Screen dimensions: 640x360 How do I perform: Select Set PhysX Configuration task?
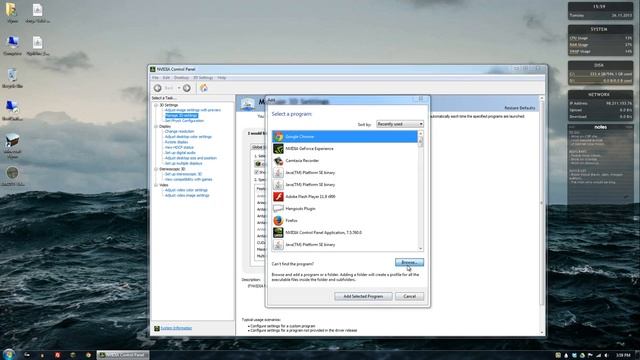pyautogui.click(x=184, y=121)
